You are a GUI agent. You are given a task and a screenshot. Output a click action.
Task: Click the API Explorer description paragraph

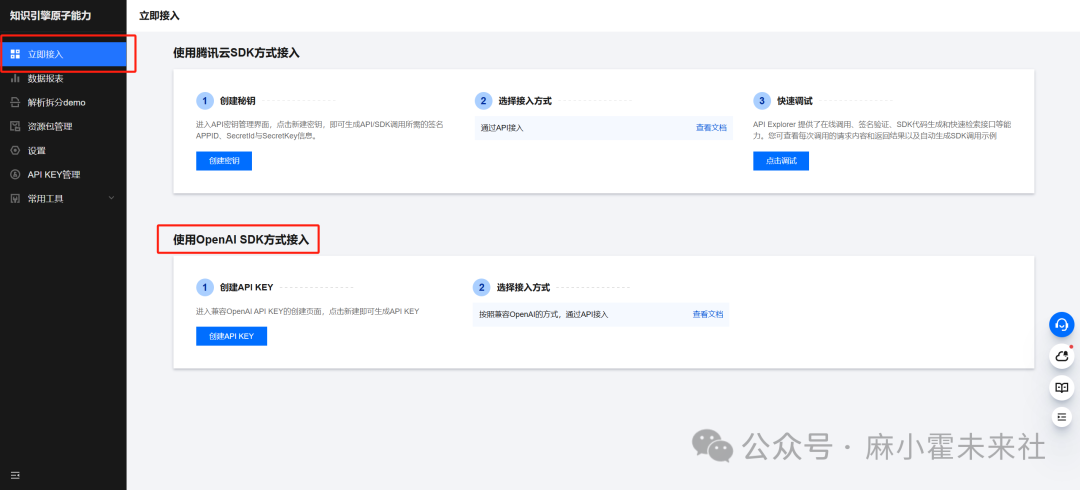(x=882, y=130)
